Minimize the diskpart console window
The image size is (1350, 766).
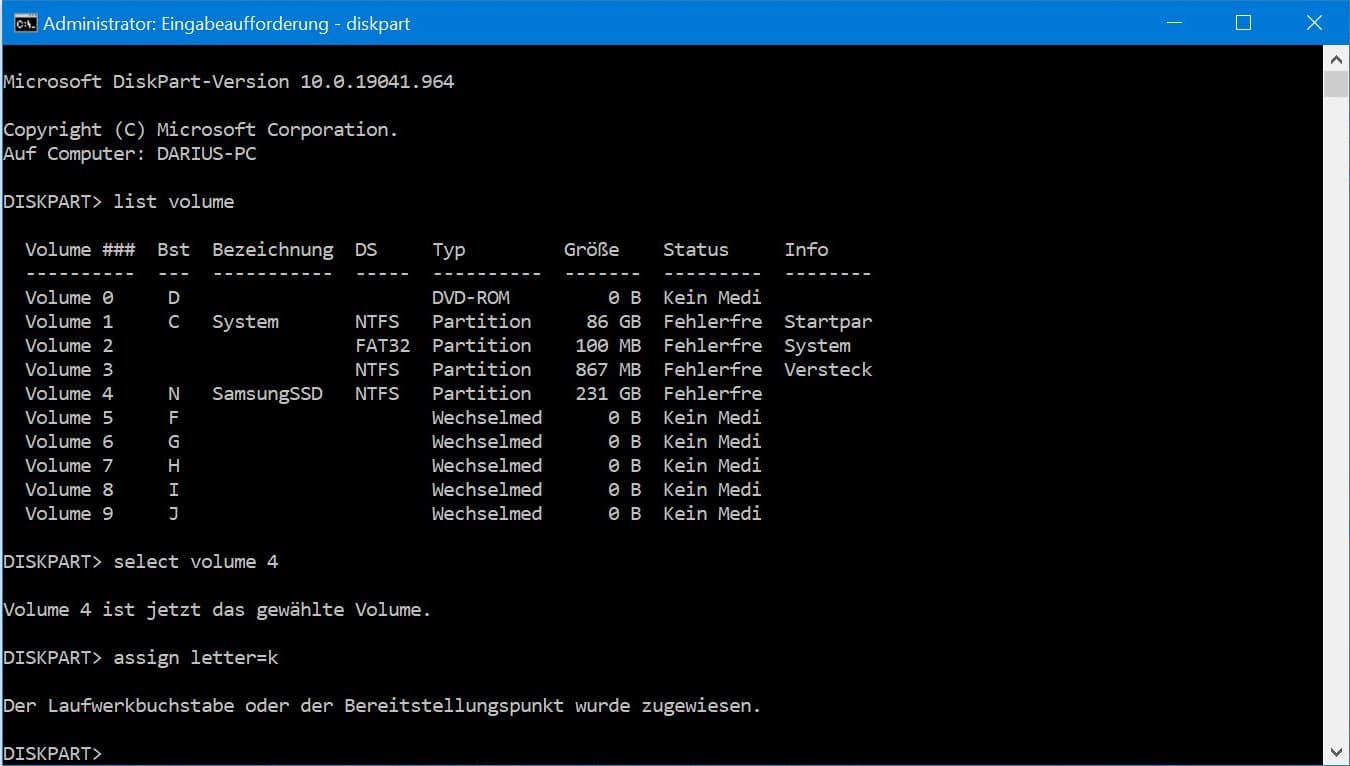(x=1172, y=23)
